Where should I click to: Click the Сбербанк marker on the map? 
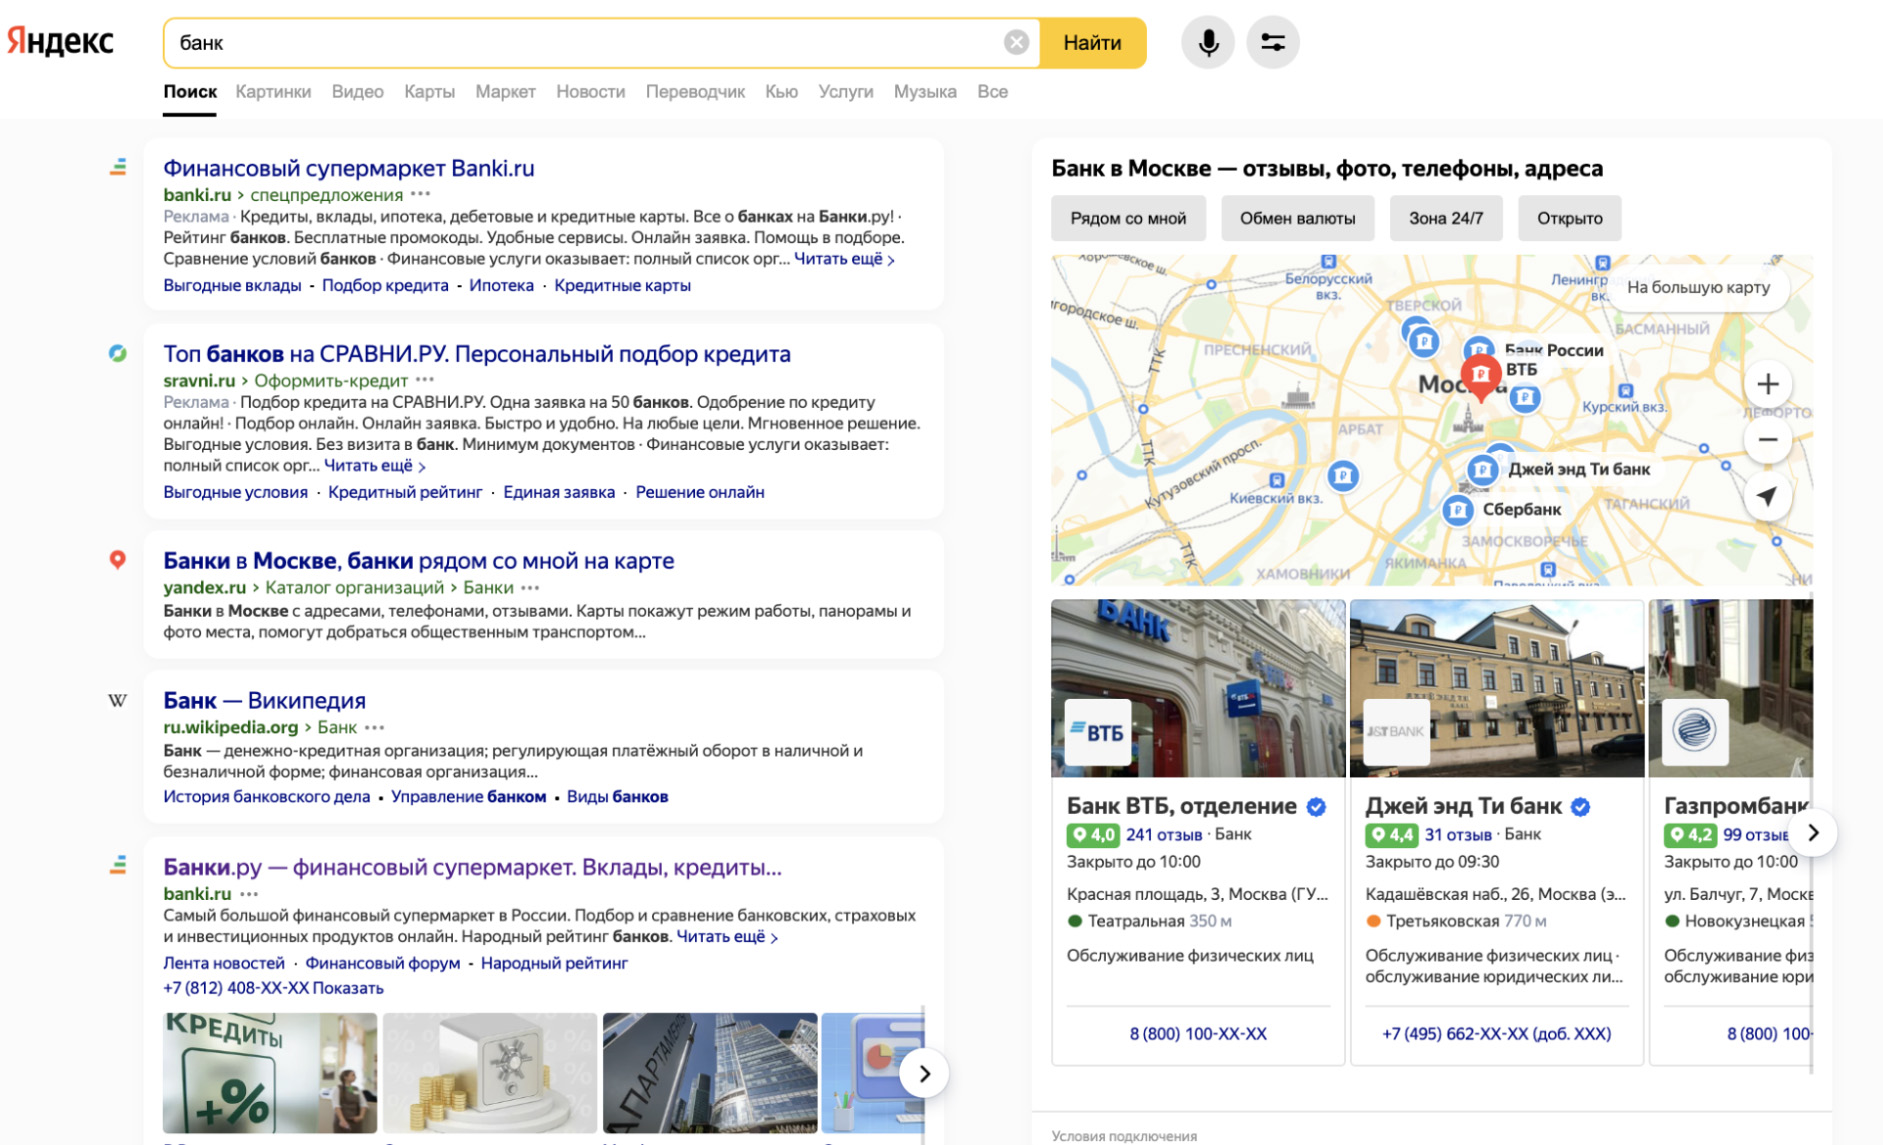pos(1458,510)
